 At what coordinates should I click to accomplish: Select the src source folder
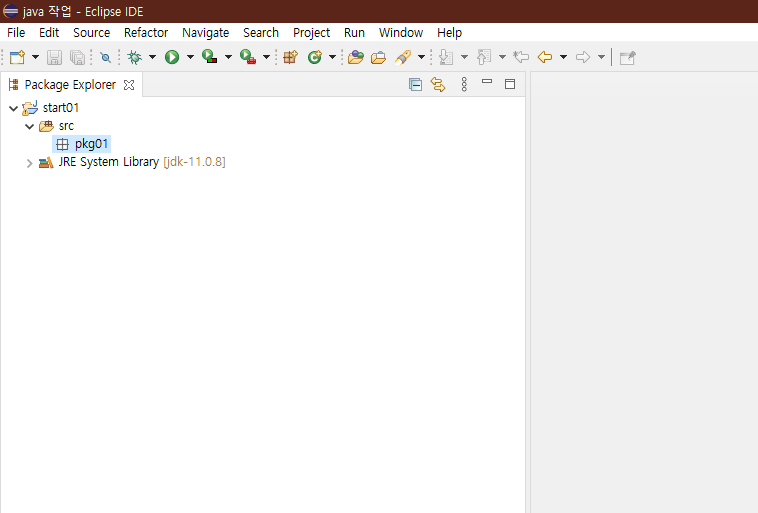66,126
